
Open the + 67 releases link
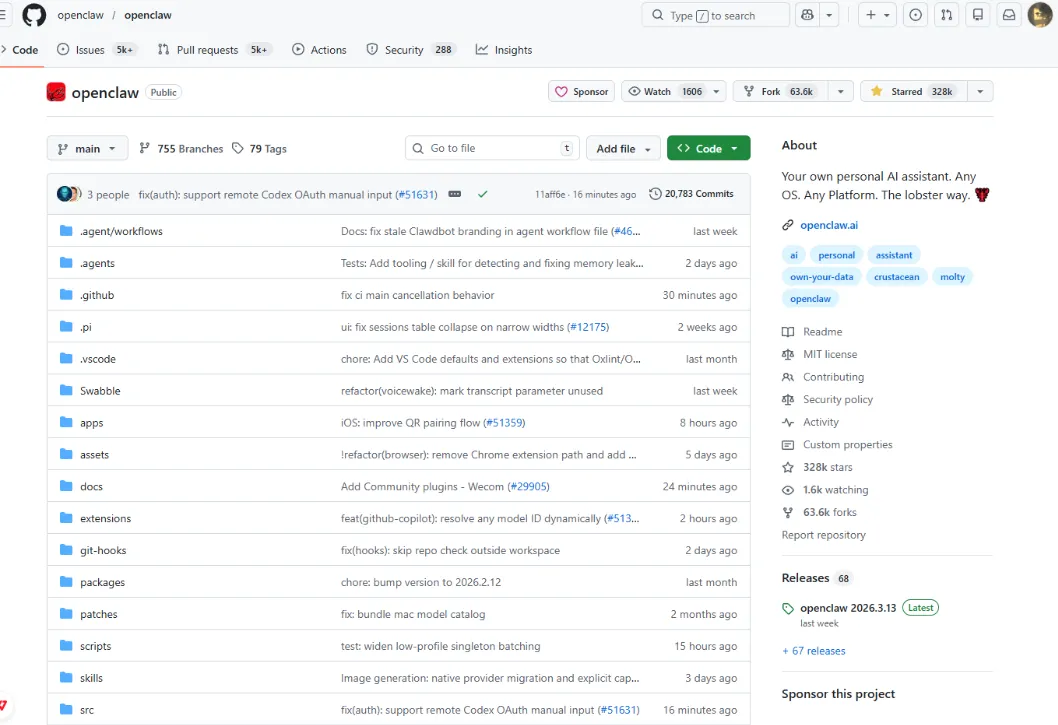[x=814, y=651]
